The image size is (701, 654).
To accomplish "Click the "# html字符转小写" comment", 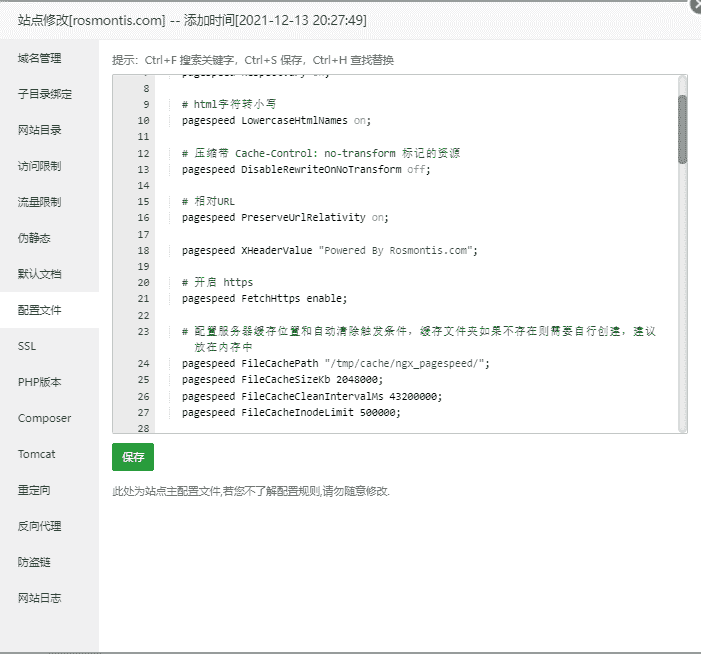I will tap(229, 104).
